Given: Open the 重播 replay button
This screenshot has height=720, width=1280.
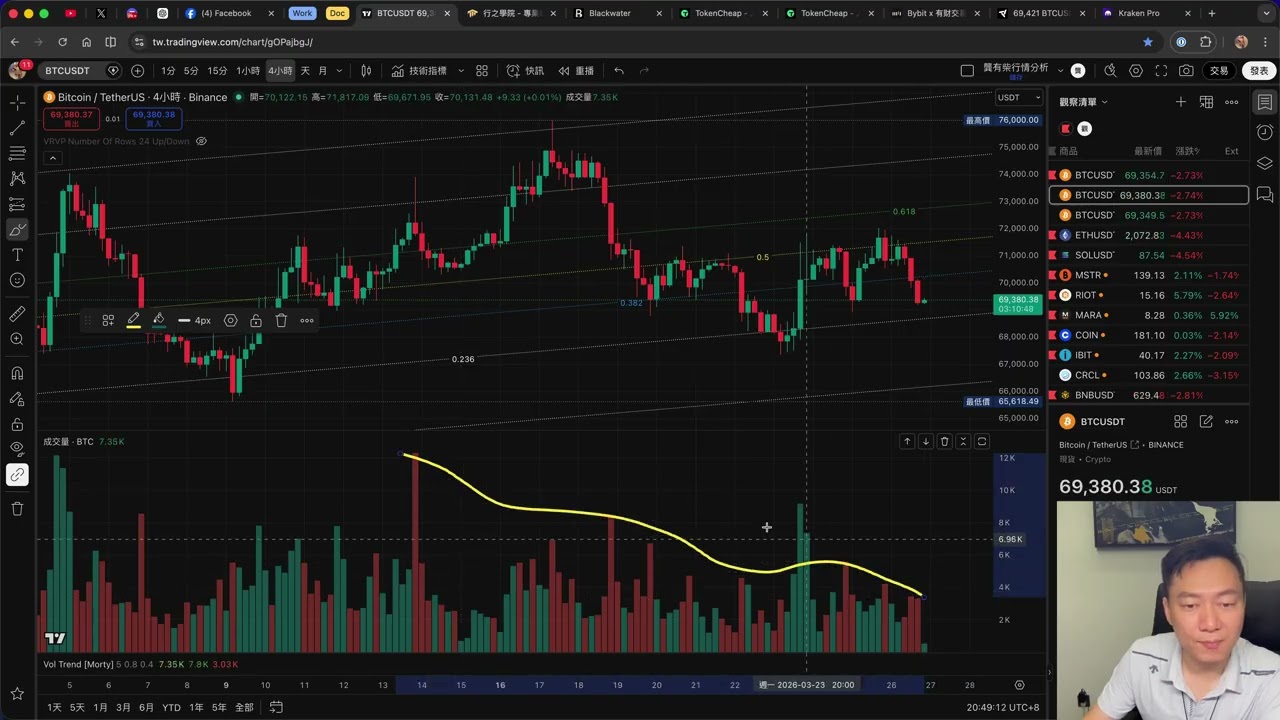Looking at the screenshot, I should tap(576, 71).
